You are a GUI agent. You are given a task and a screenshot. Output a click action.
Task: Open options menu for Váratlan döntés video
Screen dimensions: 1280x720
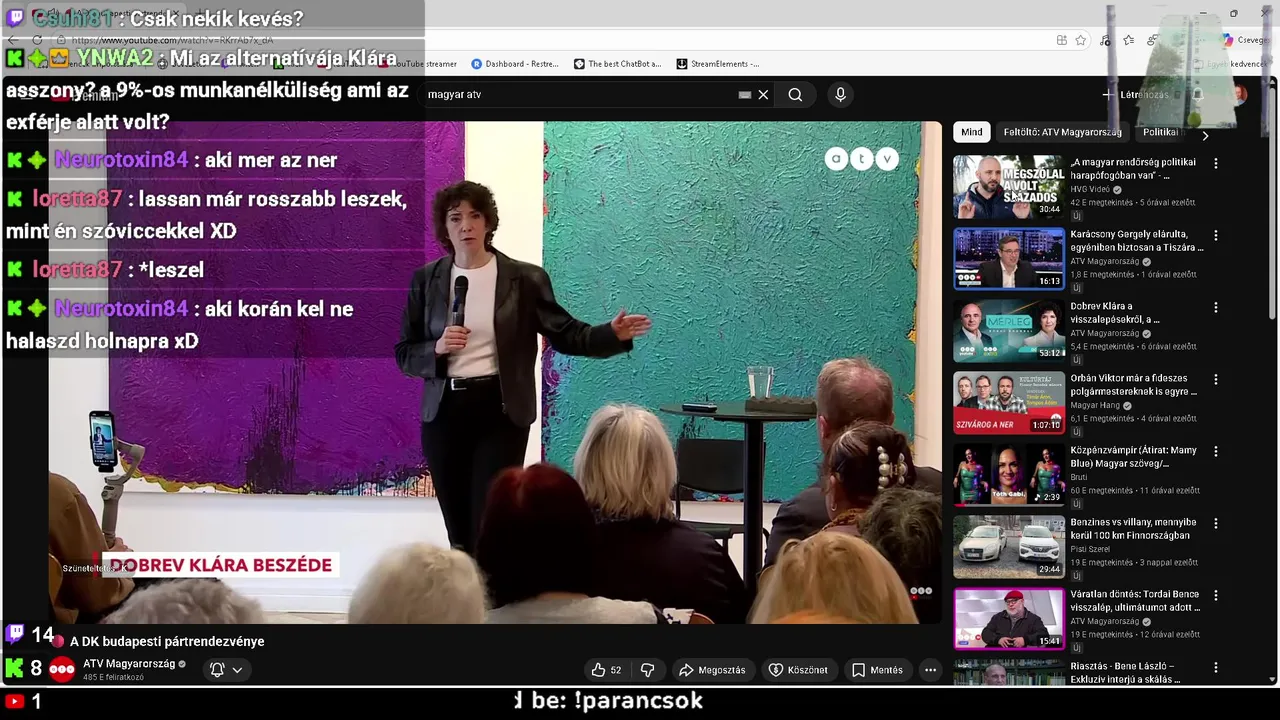coord(1216,595)
